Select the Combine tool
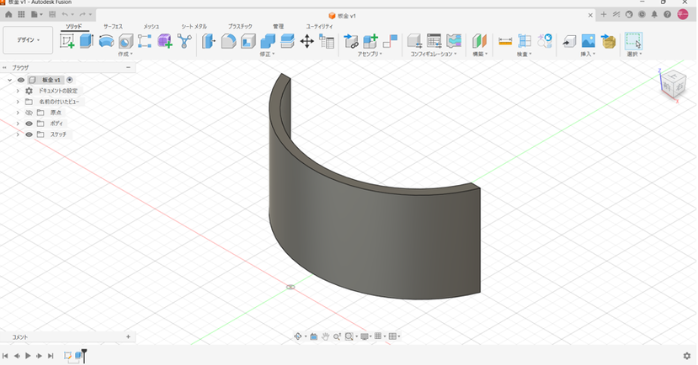This screenshot has height=365, width=698. 268,41
